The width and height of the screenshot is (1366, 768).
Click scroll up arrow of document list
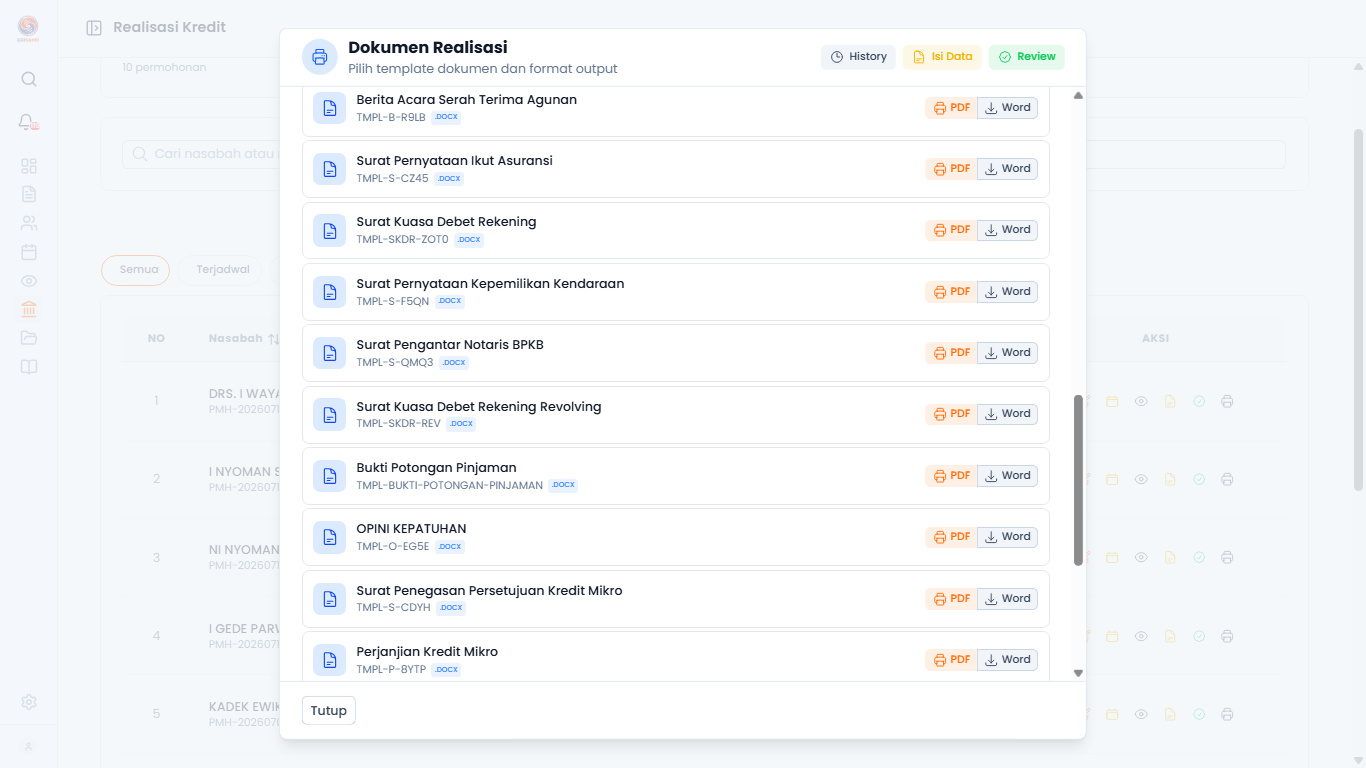(1078, 95)
